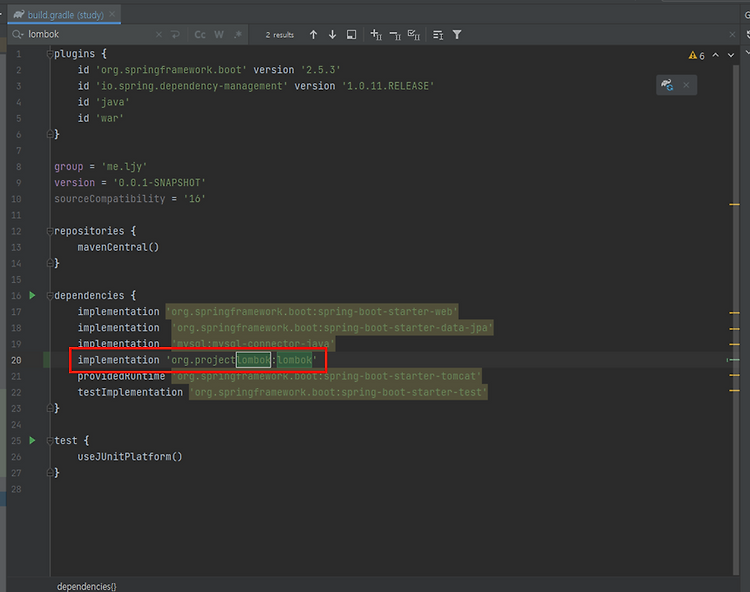The image size is (750, 592).
Task: Click dependencies{} breadcrumb at bottom
Action: 86,585
